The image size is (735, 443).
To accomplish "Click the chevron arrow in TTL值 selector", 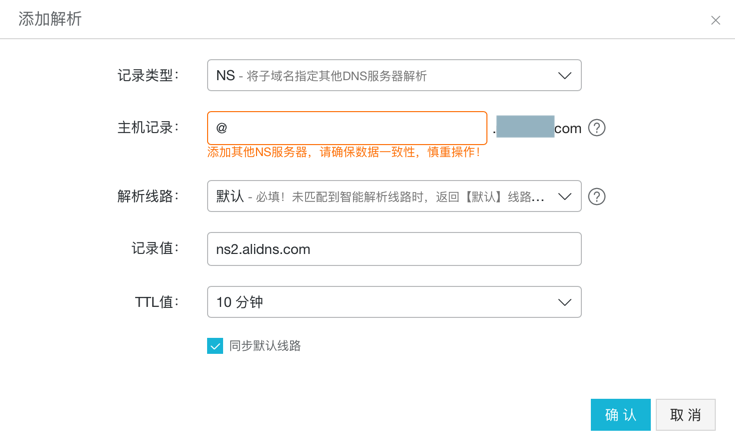I will pos(564,302).
